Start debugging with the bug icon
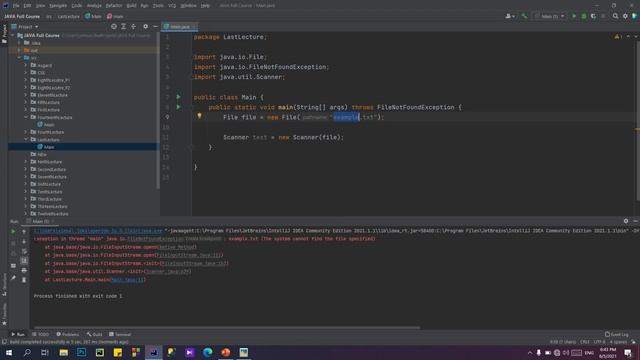 (x=584, y=16)
